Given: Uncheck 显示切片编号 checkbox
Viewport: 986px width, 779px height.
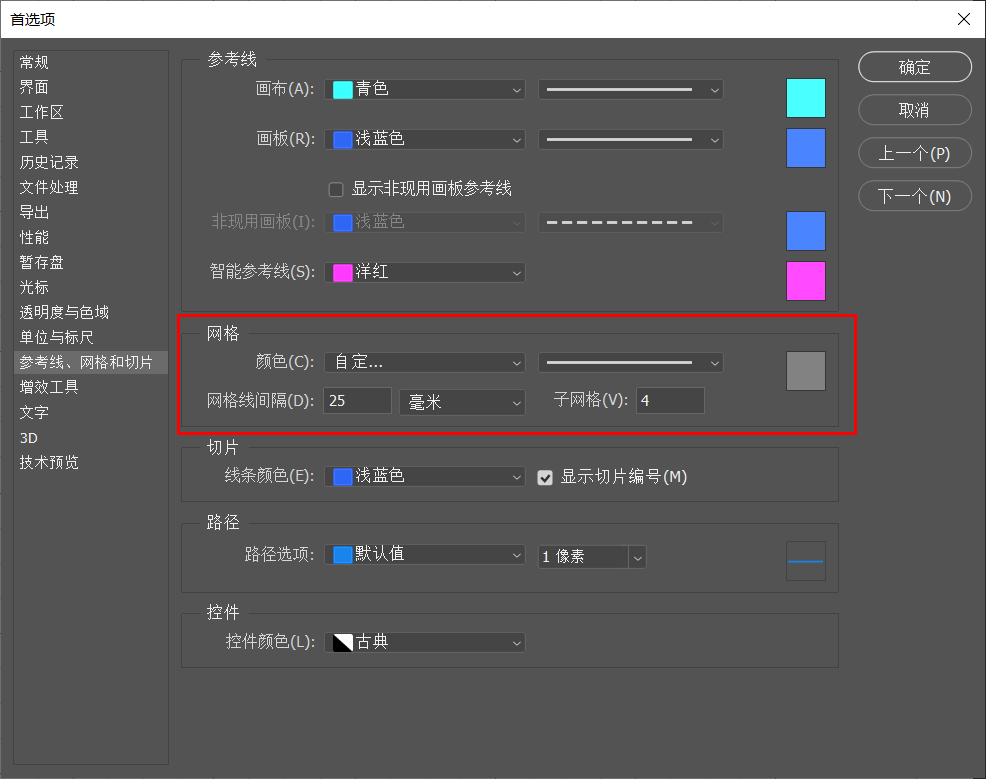Looking at the screenshot, I should pos(545,478).
